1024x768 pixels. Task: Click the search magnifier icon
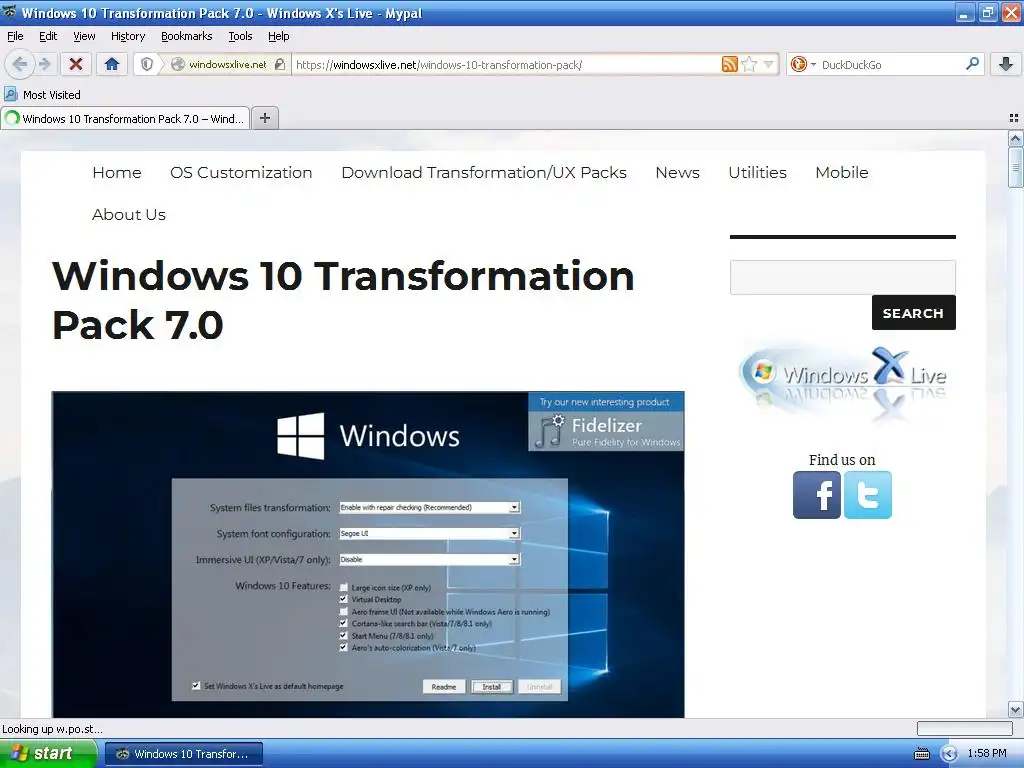972,64
